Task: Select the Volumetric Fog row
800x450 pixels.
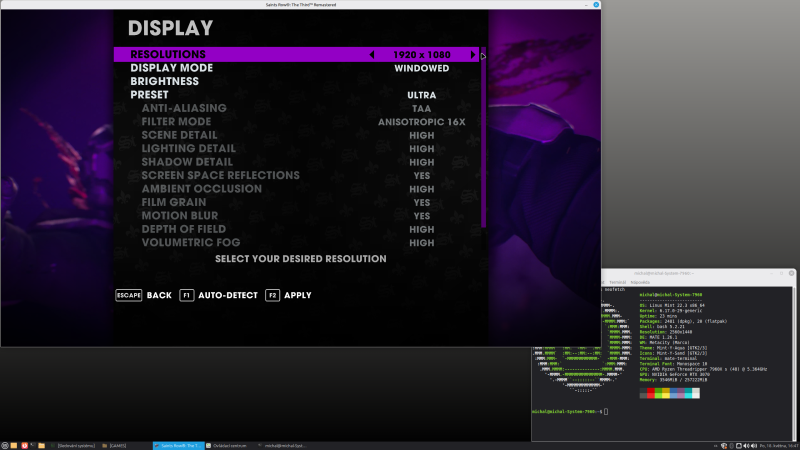Action: [x=296, y=242]
